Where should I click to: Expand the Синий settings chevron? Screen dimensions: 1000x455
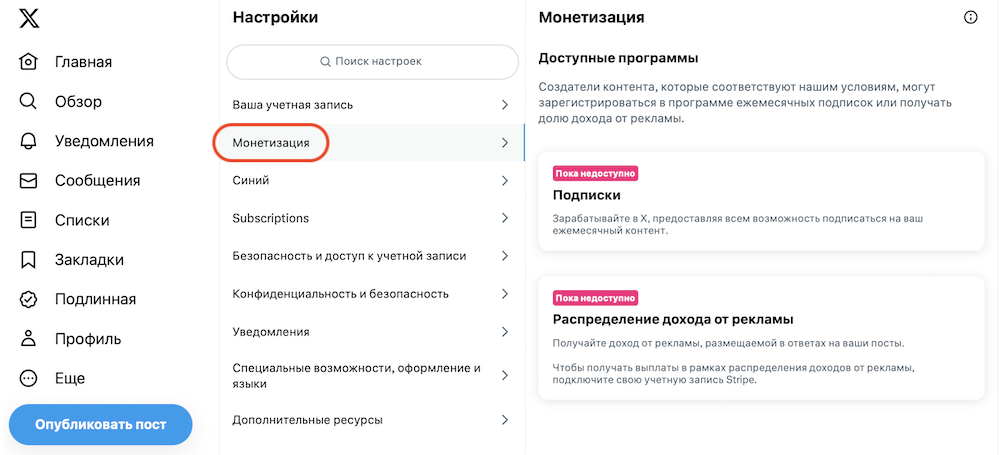click(504, 181)
